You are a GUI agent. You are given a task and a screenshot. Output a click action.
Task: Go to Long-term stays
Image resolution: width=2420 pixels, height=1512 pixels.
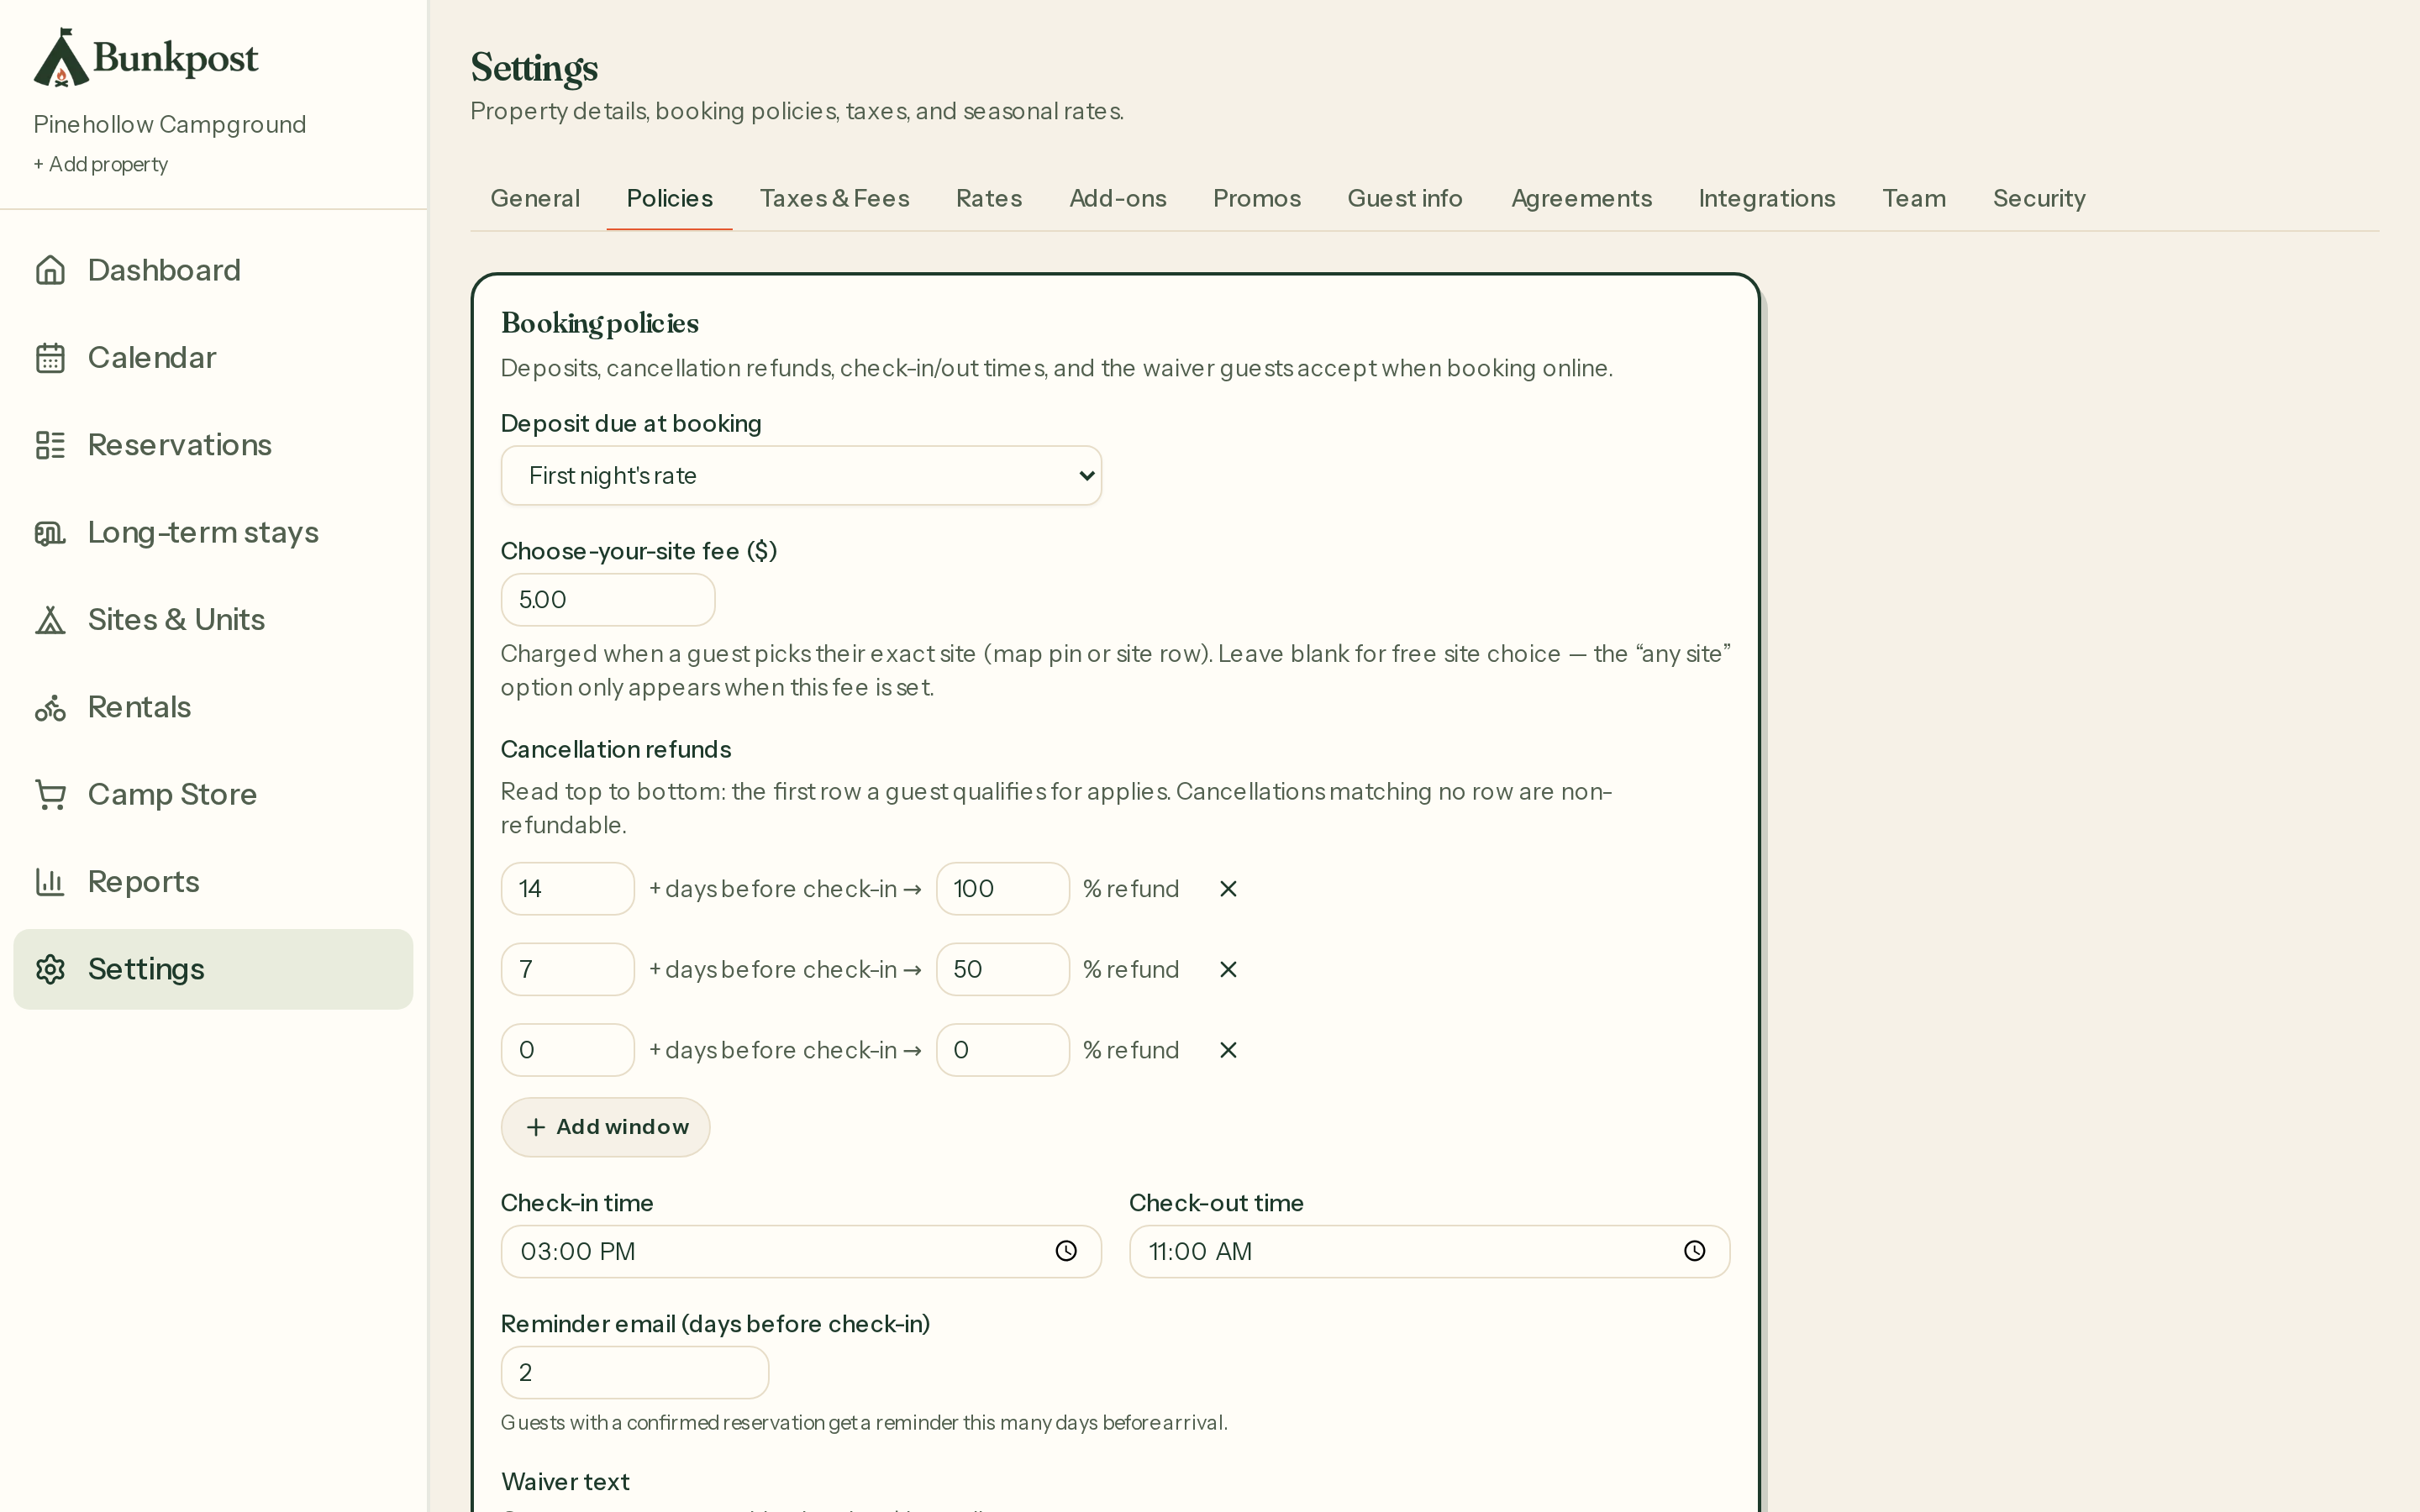[213, 532]
